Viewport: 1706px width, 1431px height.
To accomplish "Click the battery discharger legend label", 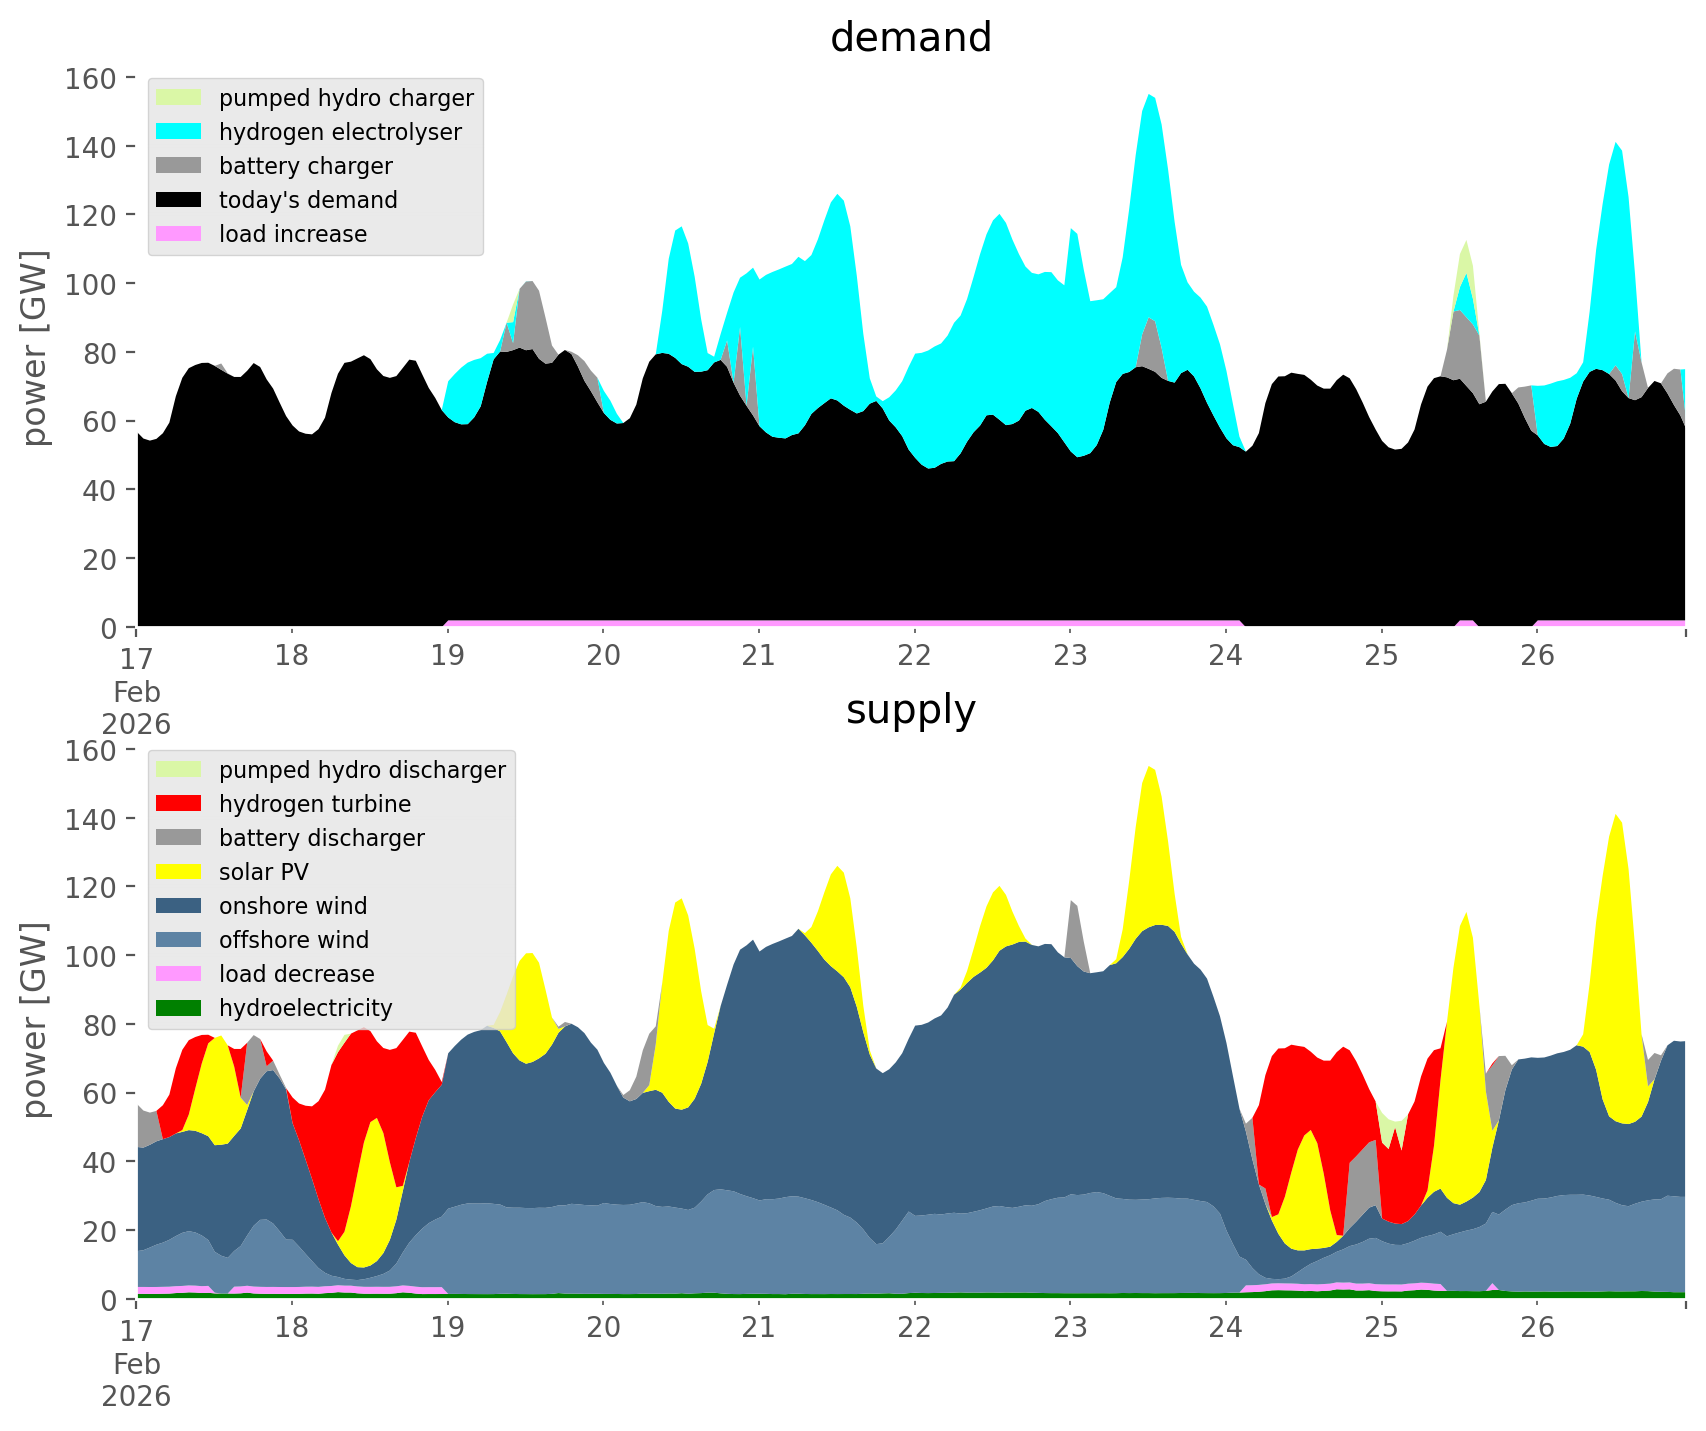I will 321,838.
